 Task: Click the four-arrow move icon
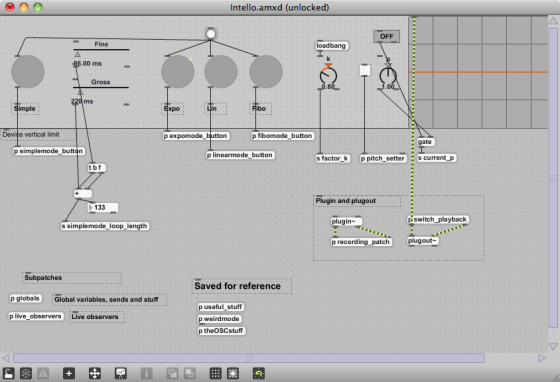[x=95, y=373]
